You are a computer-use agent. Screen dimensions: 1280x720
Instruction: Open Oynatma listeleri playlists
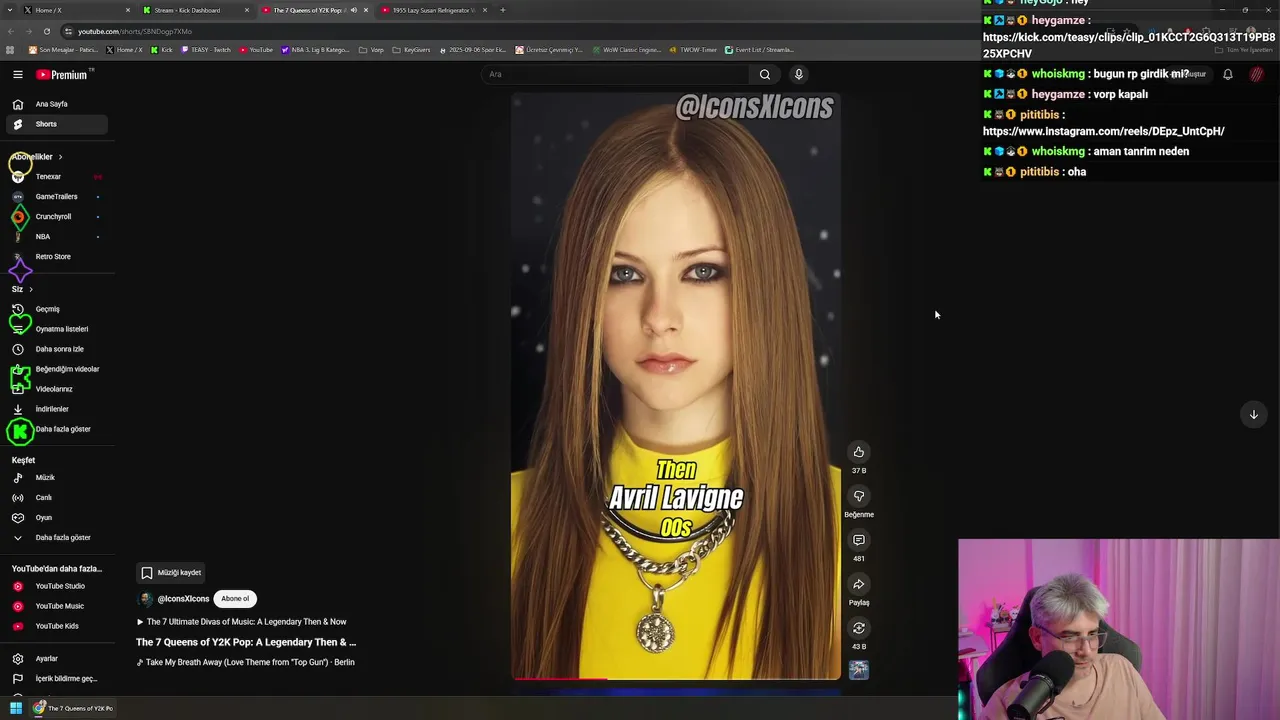point(58,329)
